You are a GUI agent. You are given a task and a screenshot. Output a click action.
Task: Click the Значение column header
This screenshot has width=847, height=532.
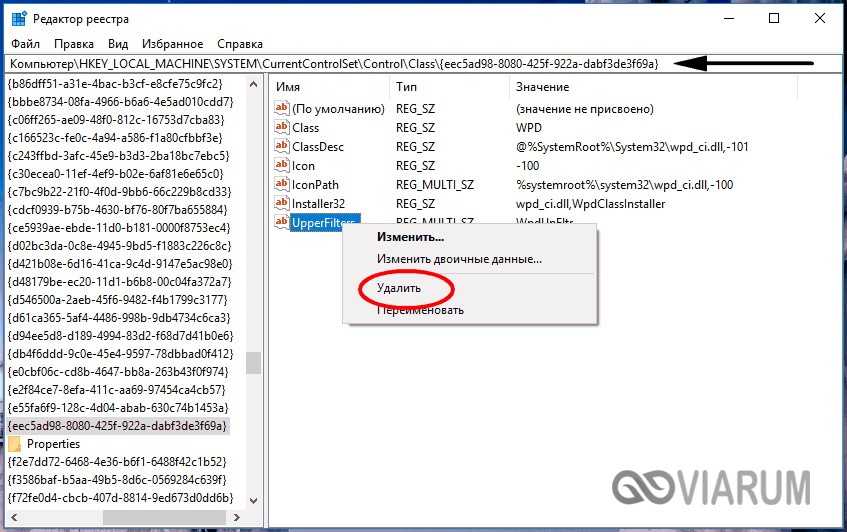(543, 87)
